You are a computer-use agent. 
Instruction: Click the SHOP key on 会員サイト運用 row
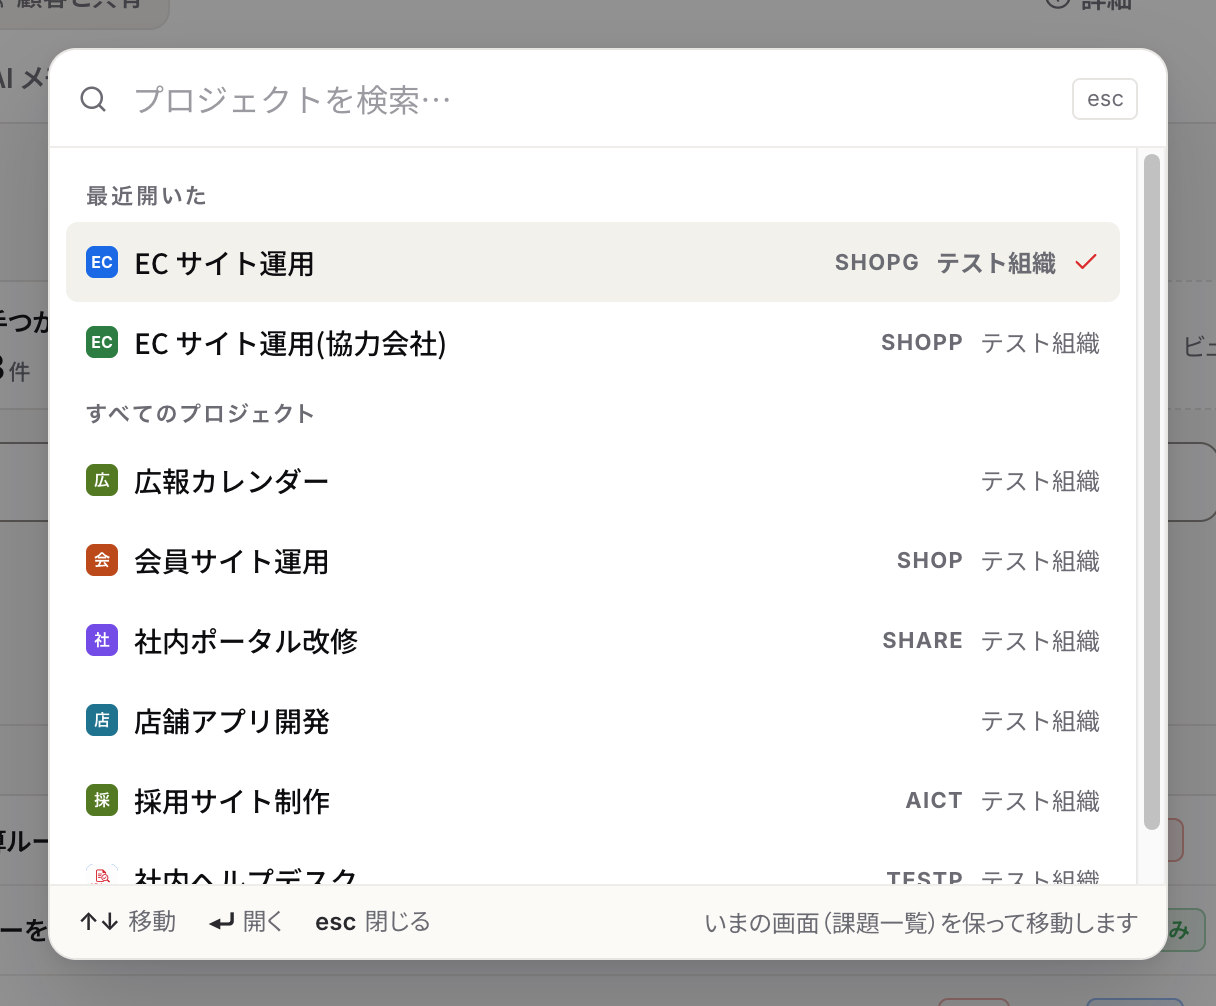pyautogui.click(x=930, y=561)
